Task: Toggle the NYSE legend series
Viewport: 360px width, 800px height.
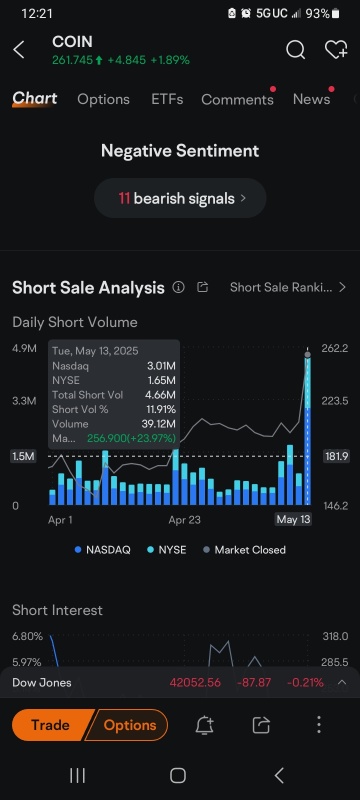Action: (x=167, y=550)
